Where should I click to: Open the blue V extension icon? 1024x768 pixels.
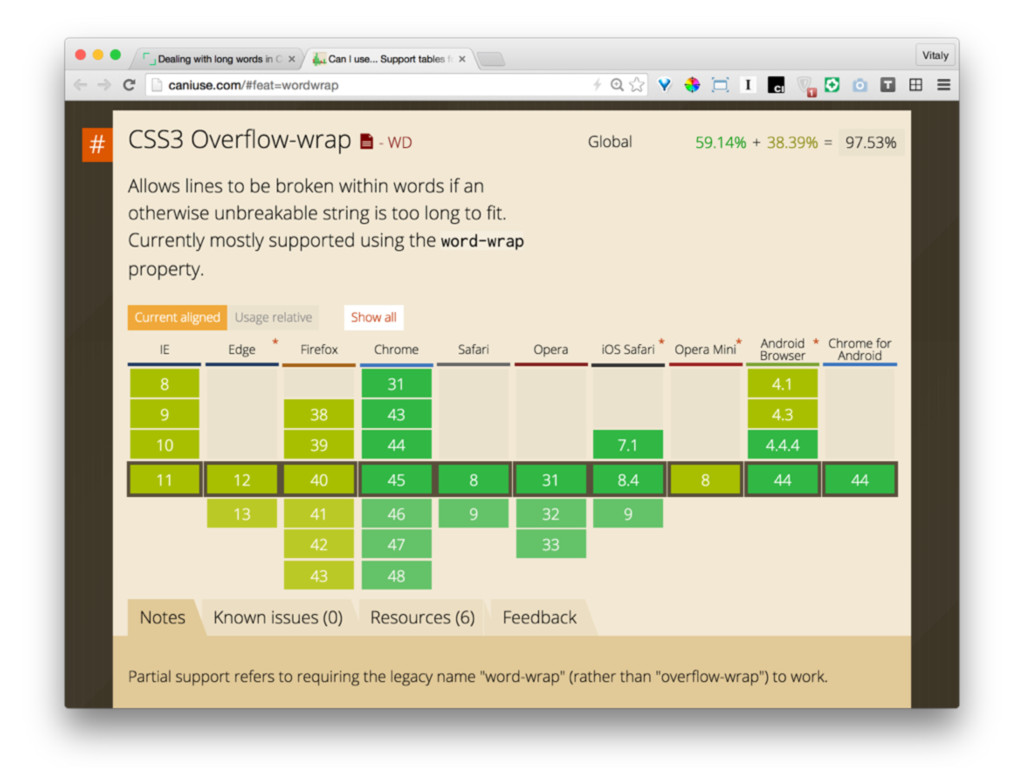(x=664, y=85)
